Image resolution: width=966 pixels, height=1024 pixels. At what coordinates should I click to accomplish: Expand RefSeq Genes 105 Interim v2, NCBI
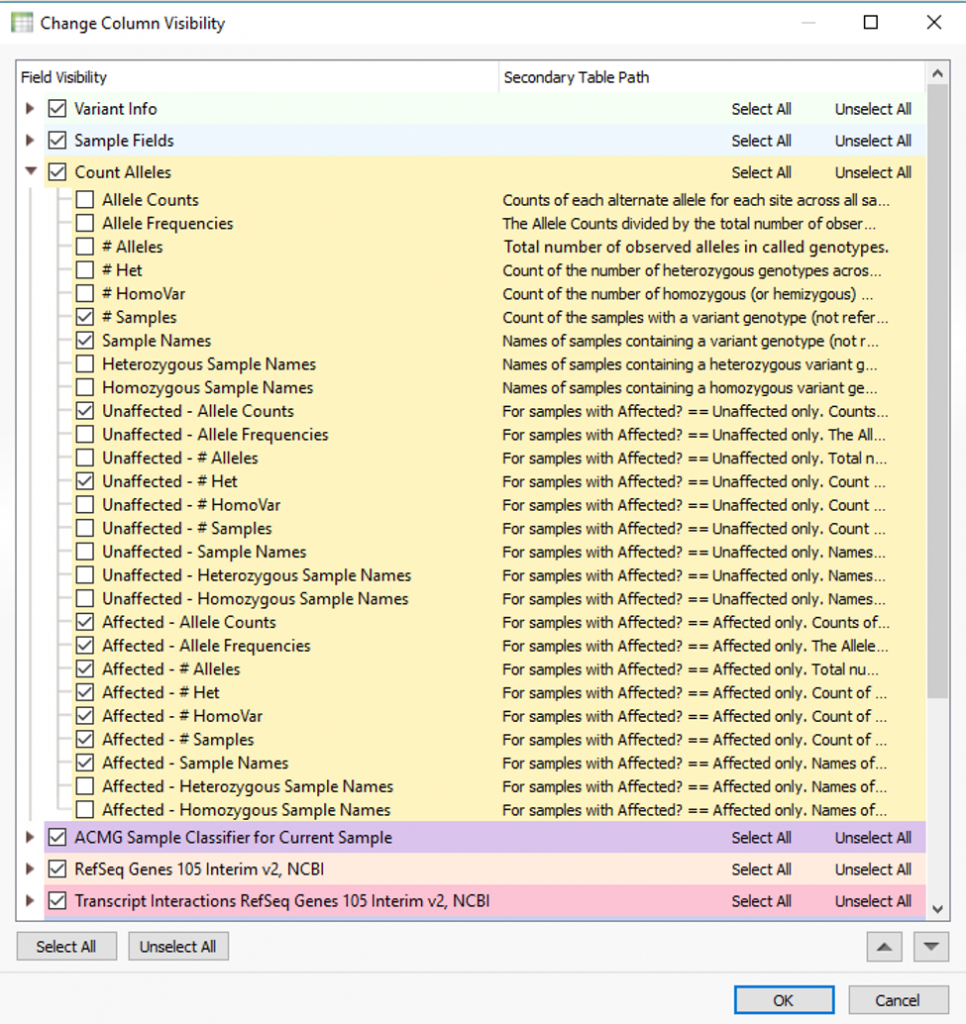[x=27, y=869]
